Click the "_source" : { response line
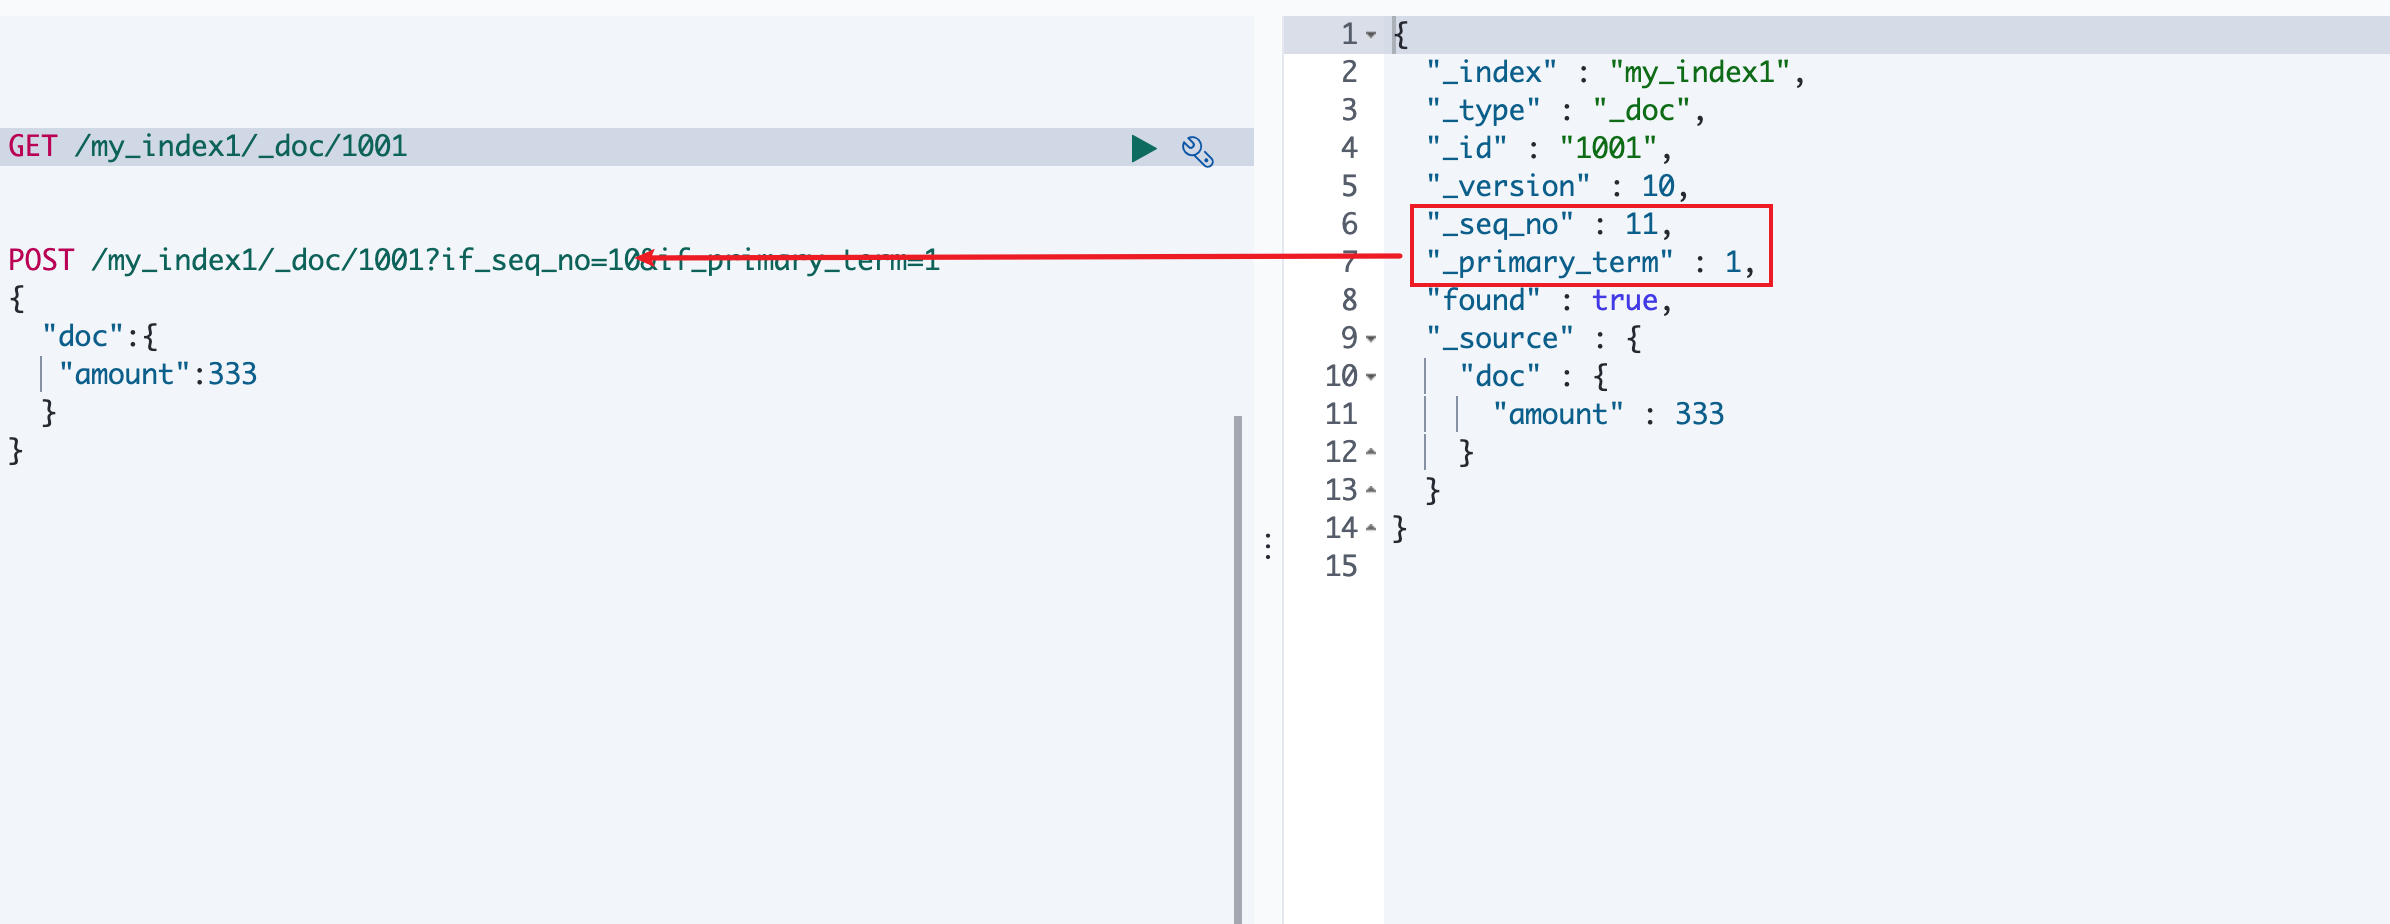Image resolution: width=2390 pixels, height=924 pixels. [x=1533, y=339]
